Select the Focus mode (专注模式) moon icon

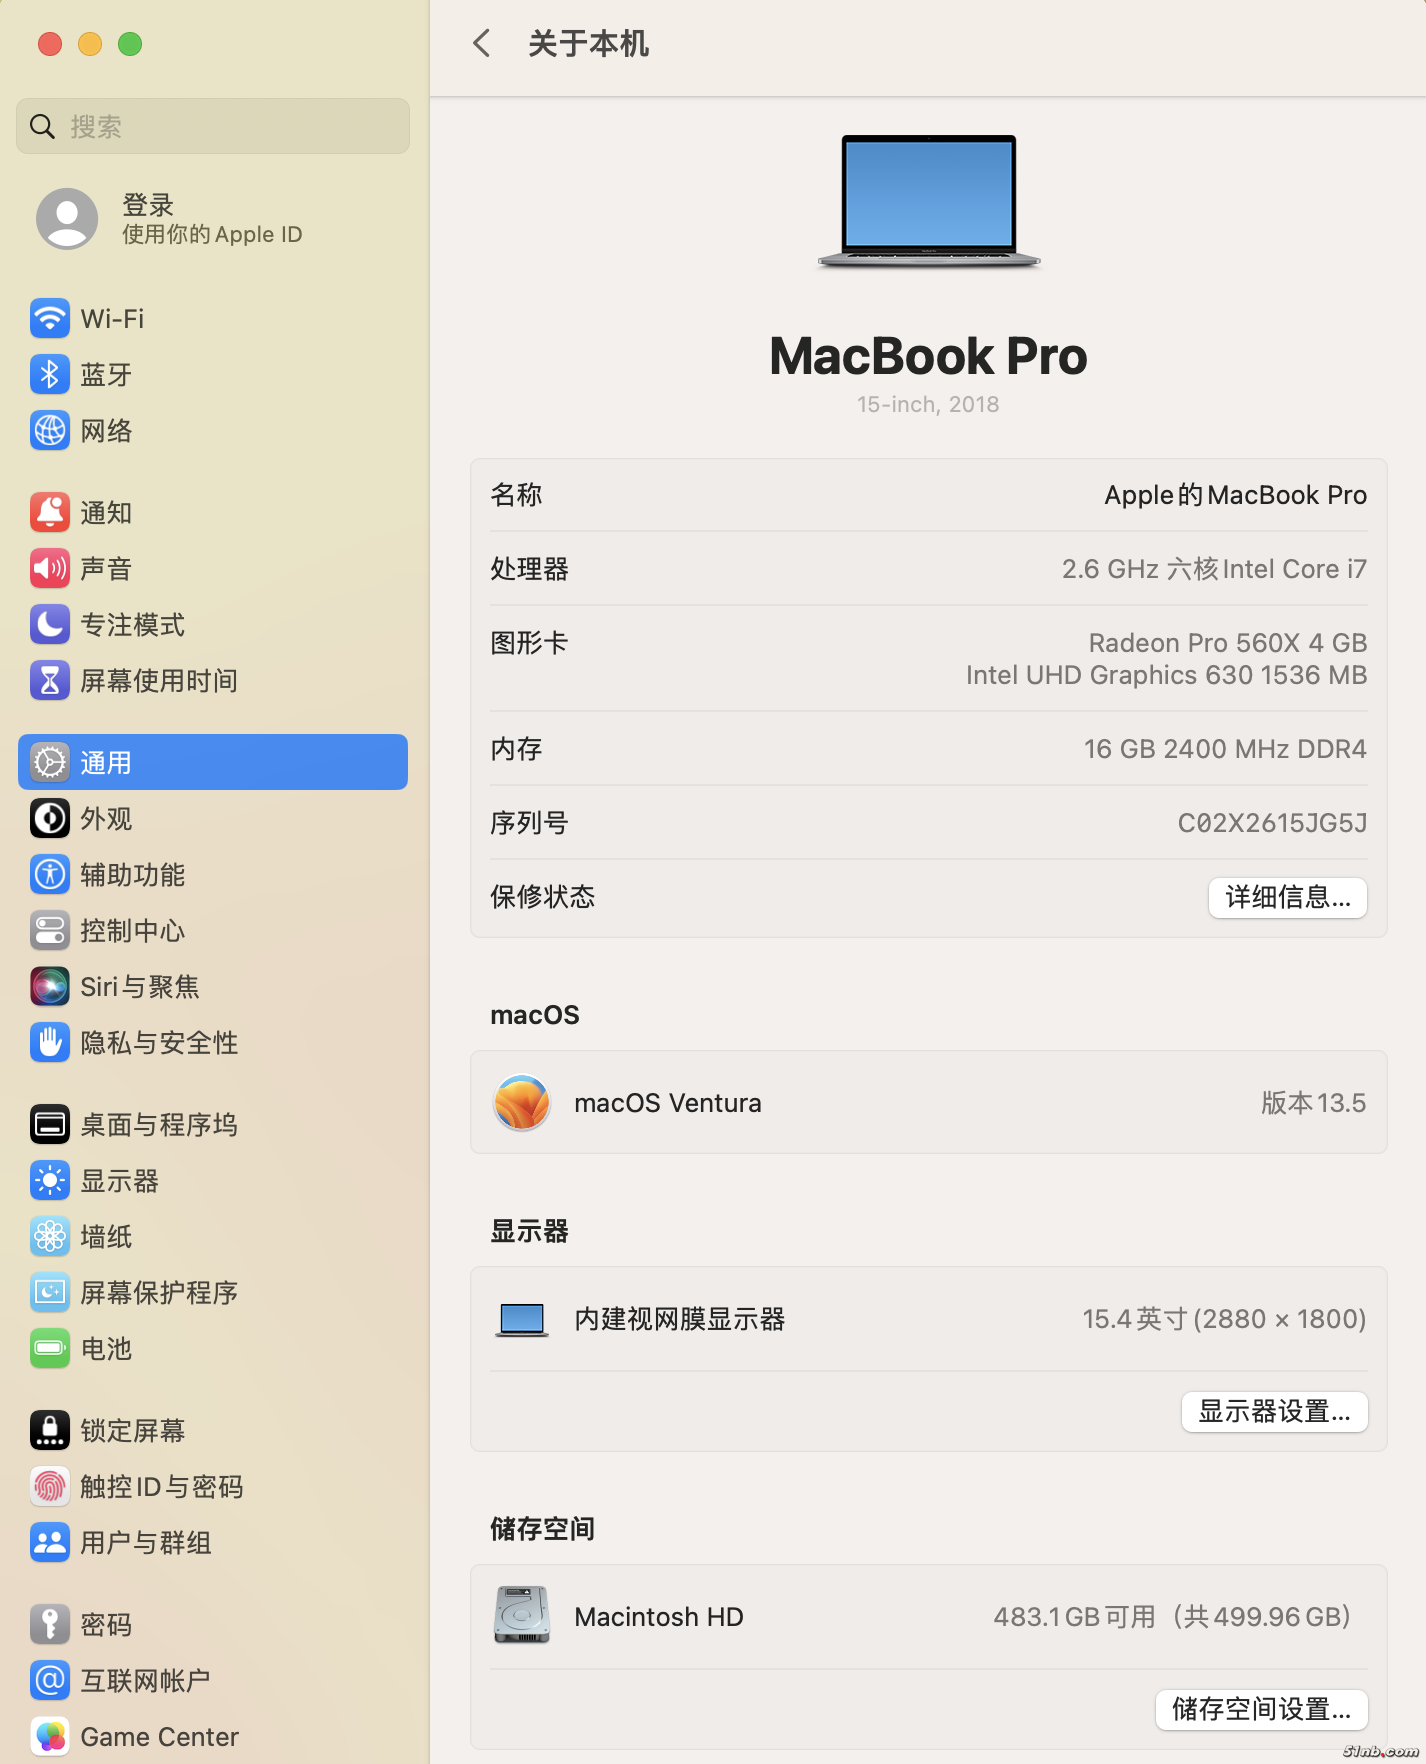50,625
